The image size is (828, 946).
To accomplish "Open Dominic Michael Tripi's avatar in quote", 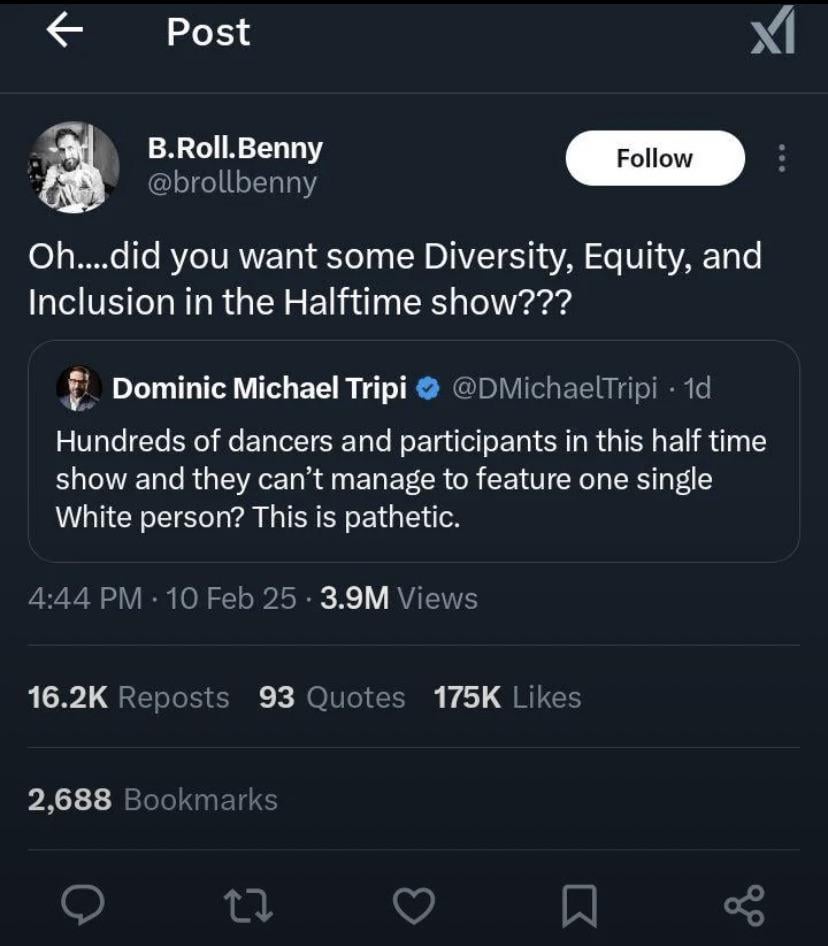I will [78, 388].
